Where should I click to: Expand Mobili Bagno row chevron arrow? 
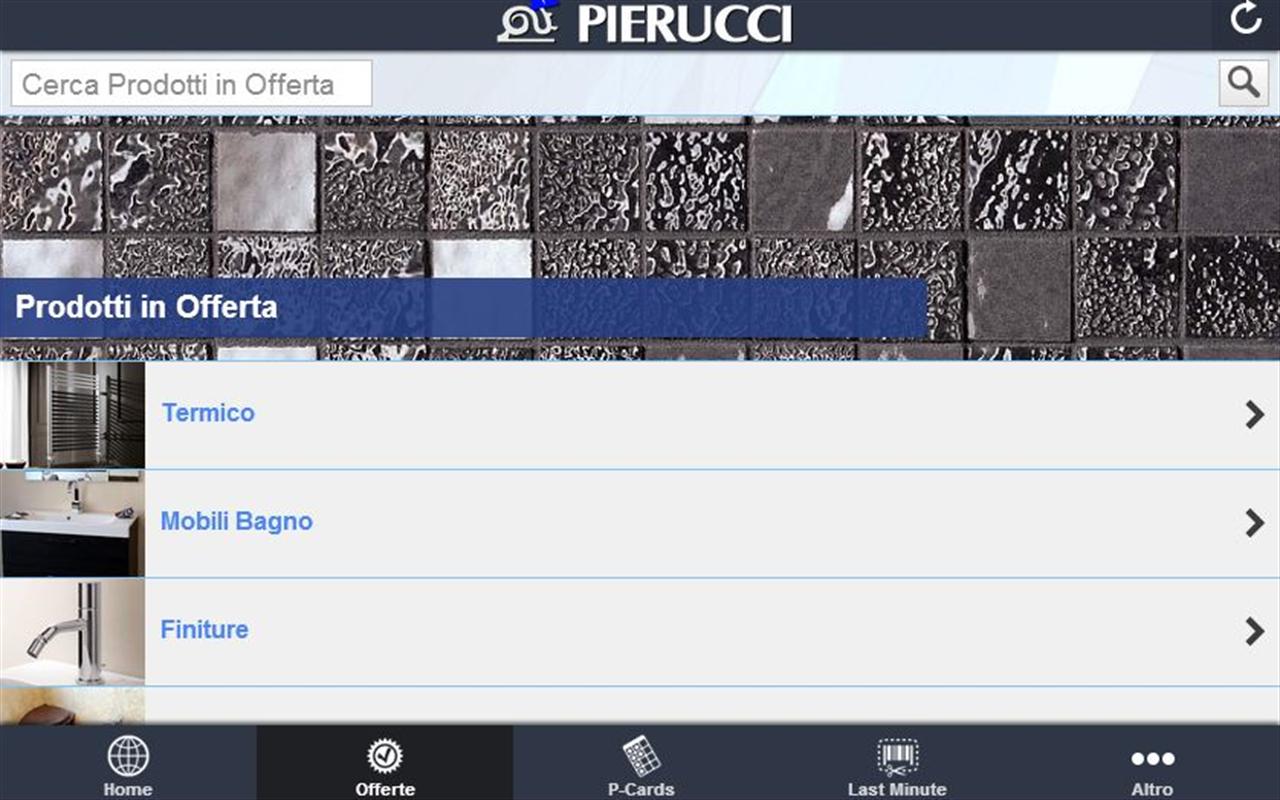click(1255, 522)
